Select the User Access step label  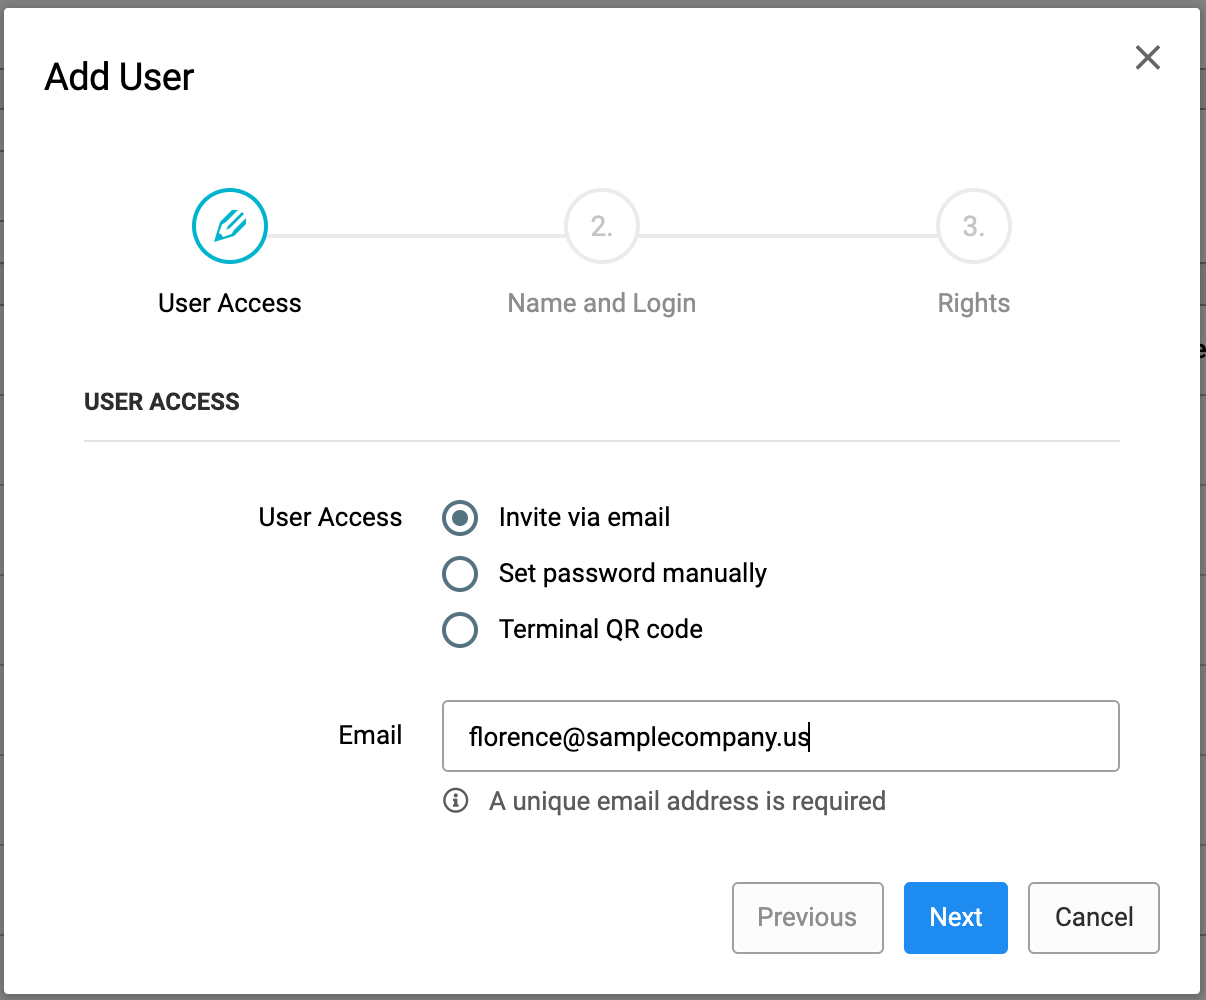coord(230,303)
